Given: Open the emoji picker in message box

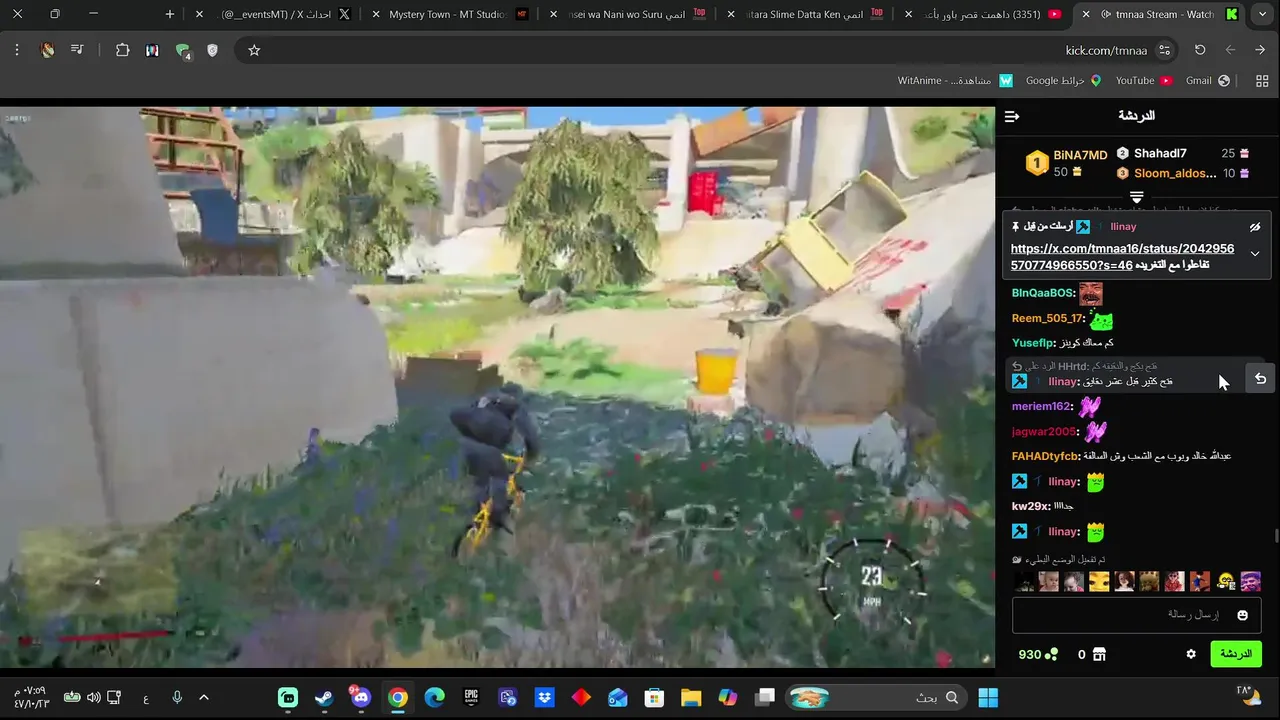Looking at the screenshot, I should pos(1243,615).
